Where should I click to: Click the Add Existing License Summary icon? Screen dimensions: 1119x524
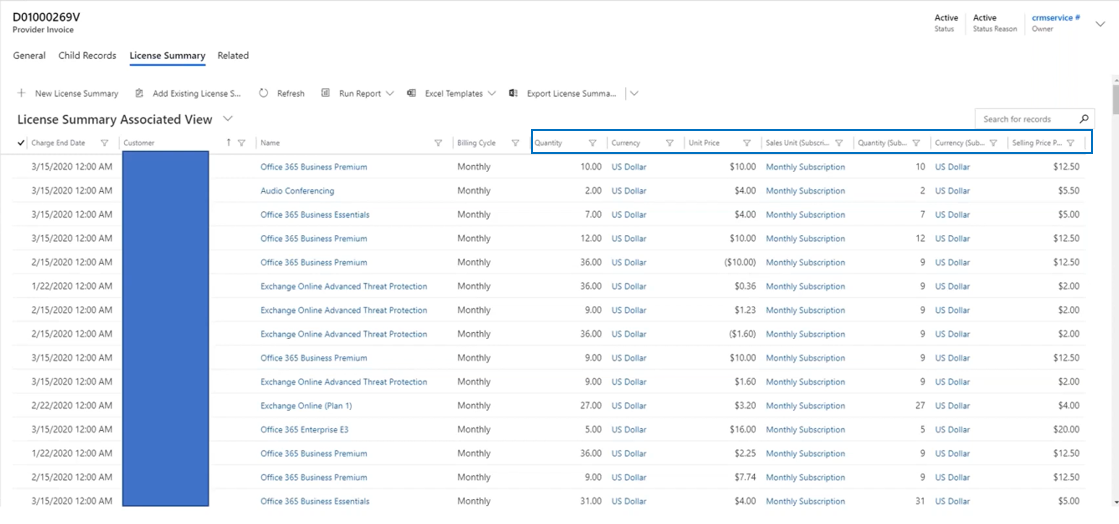[139, 94]
